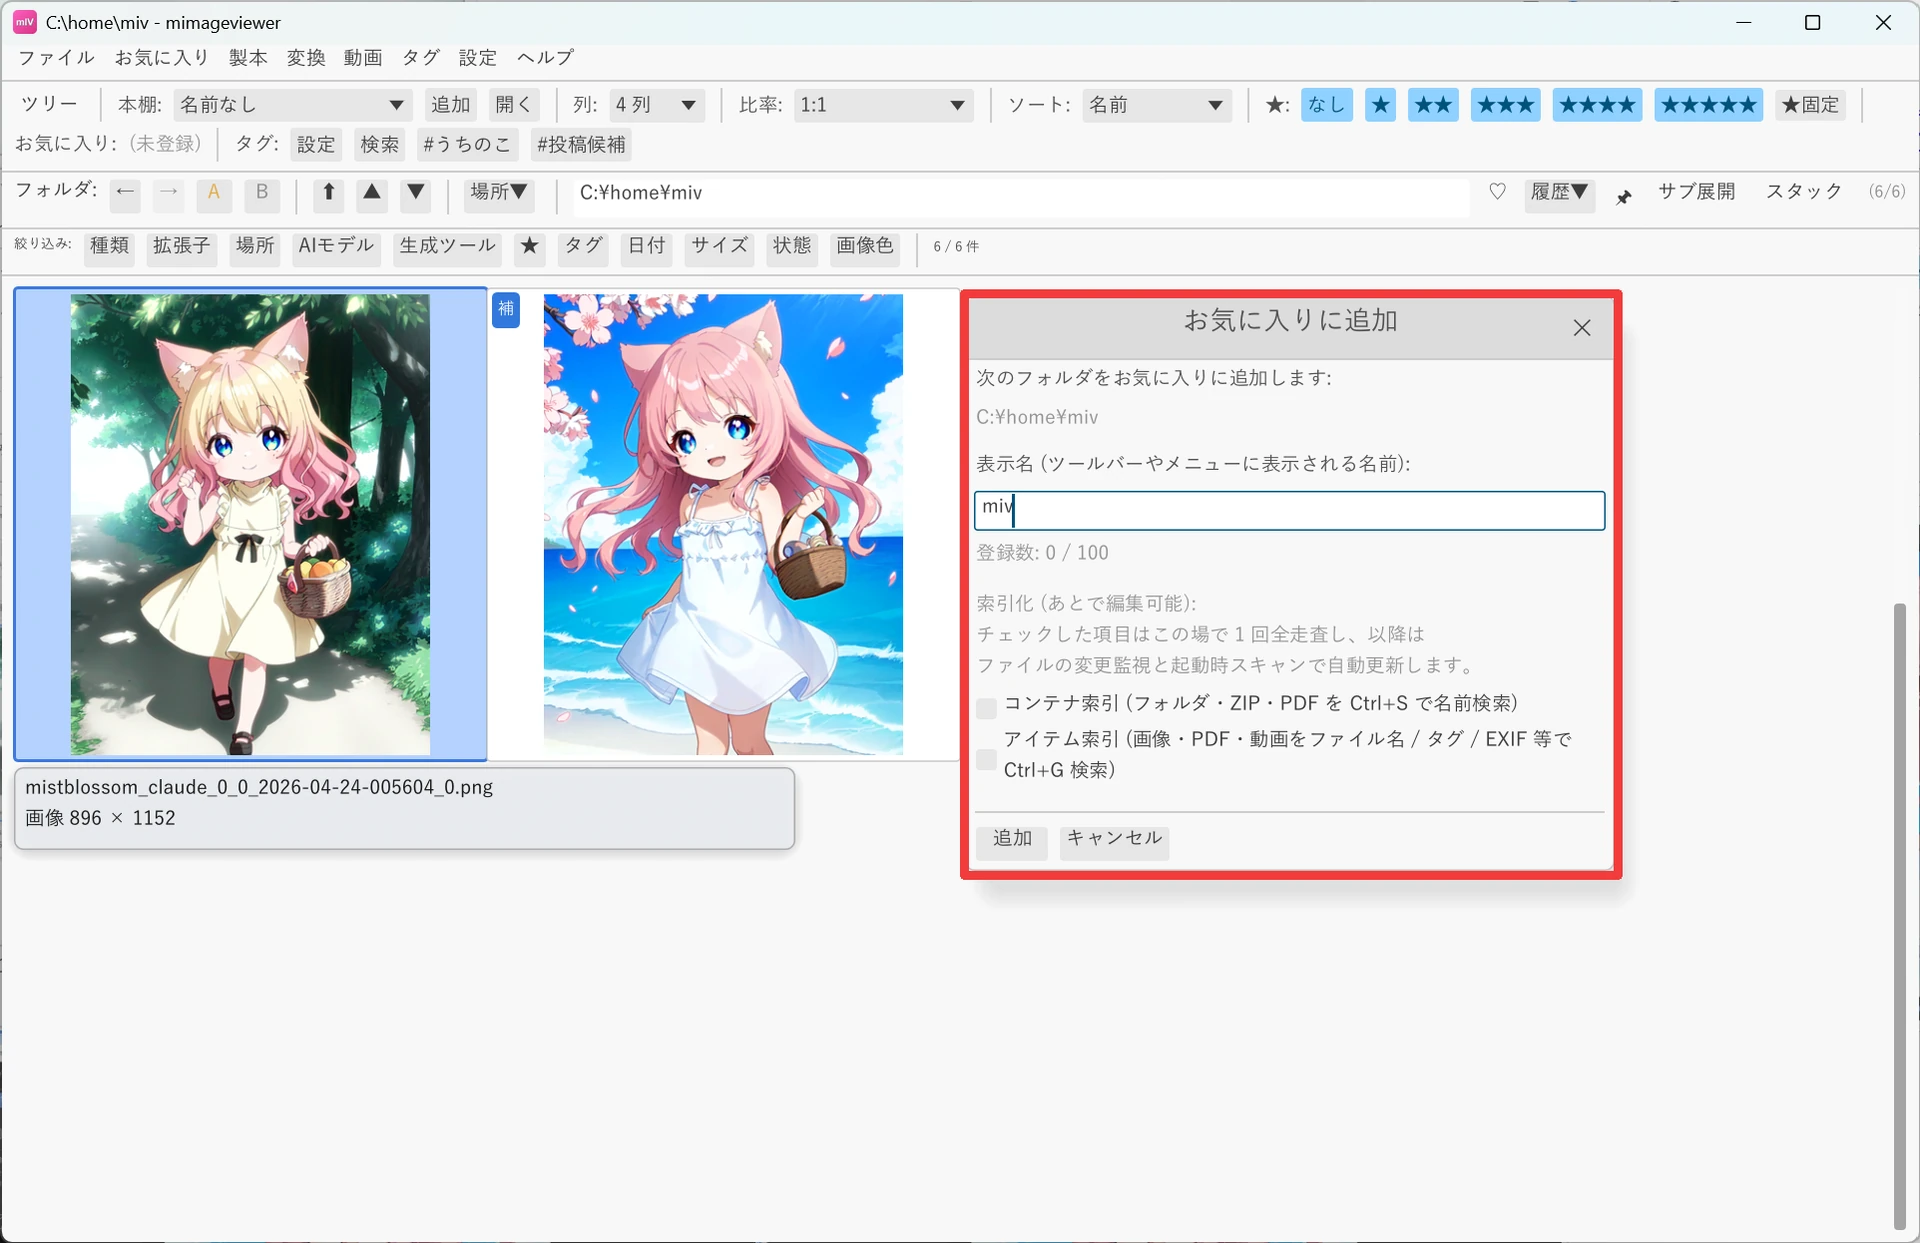Expand the 場所▼ dropdown

(499, 193)
